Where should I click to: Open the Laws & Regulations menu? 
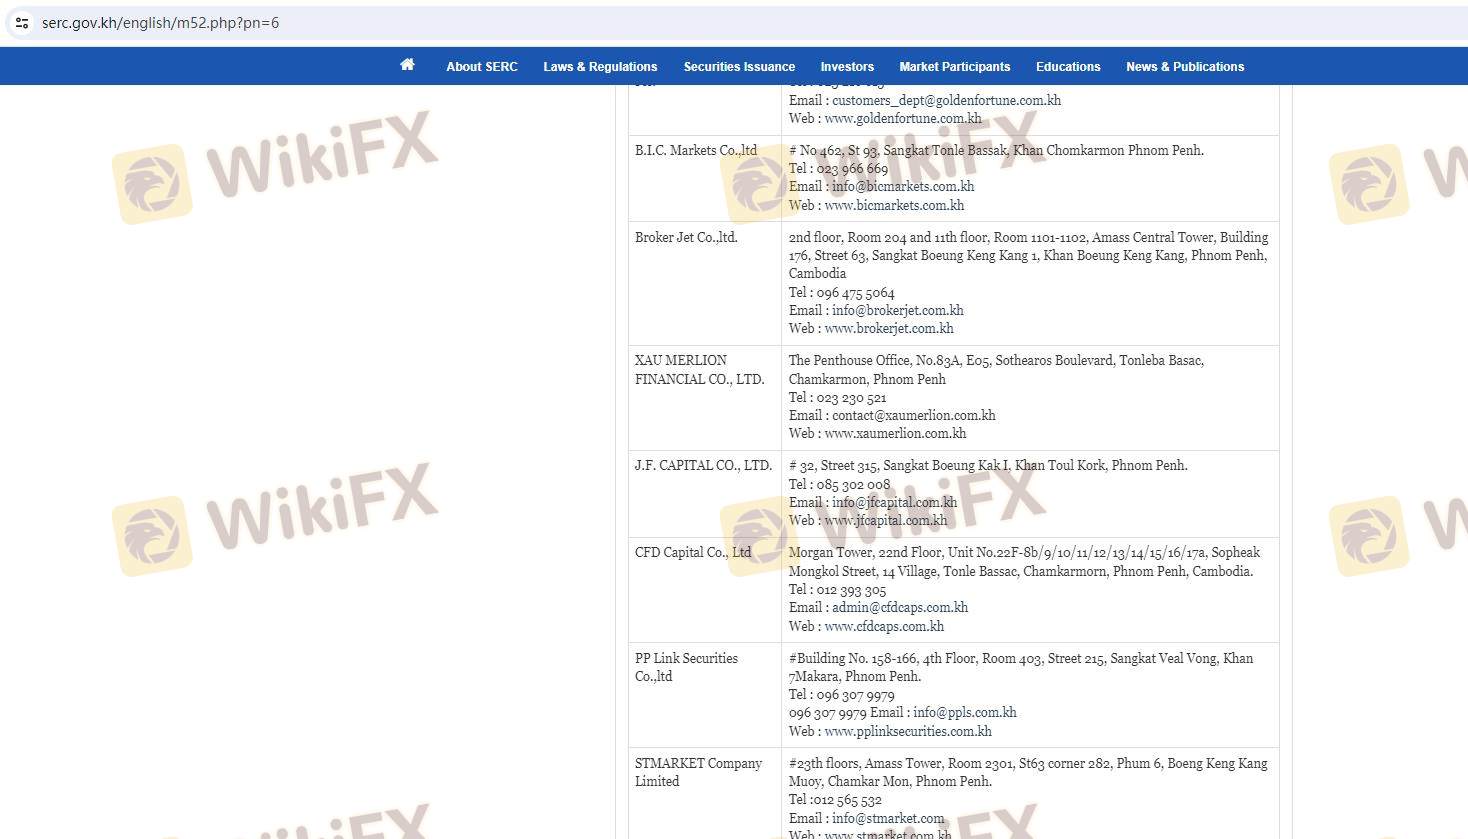tap(600, 67)
